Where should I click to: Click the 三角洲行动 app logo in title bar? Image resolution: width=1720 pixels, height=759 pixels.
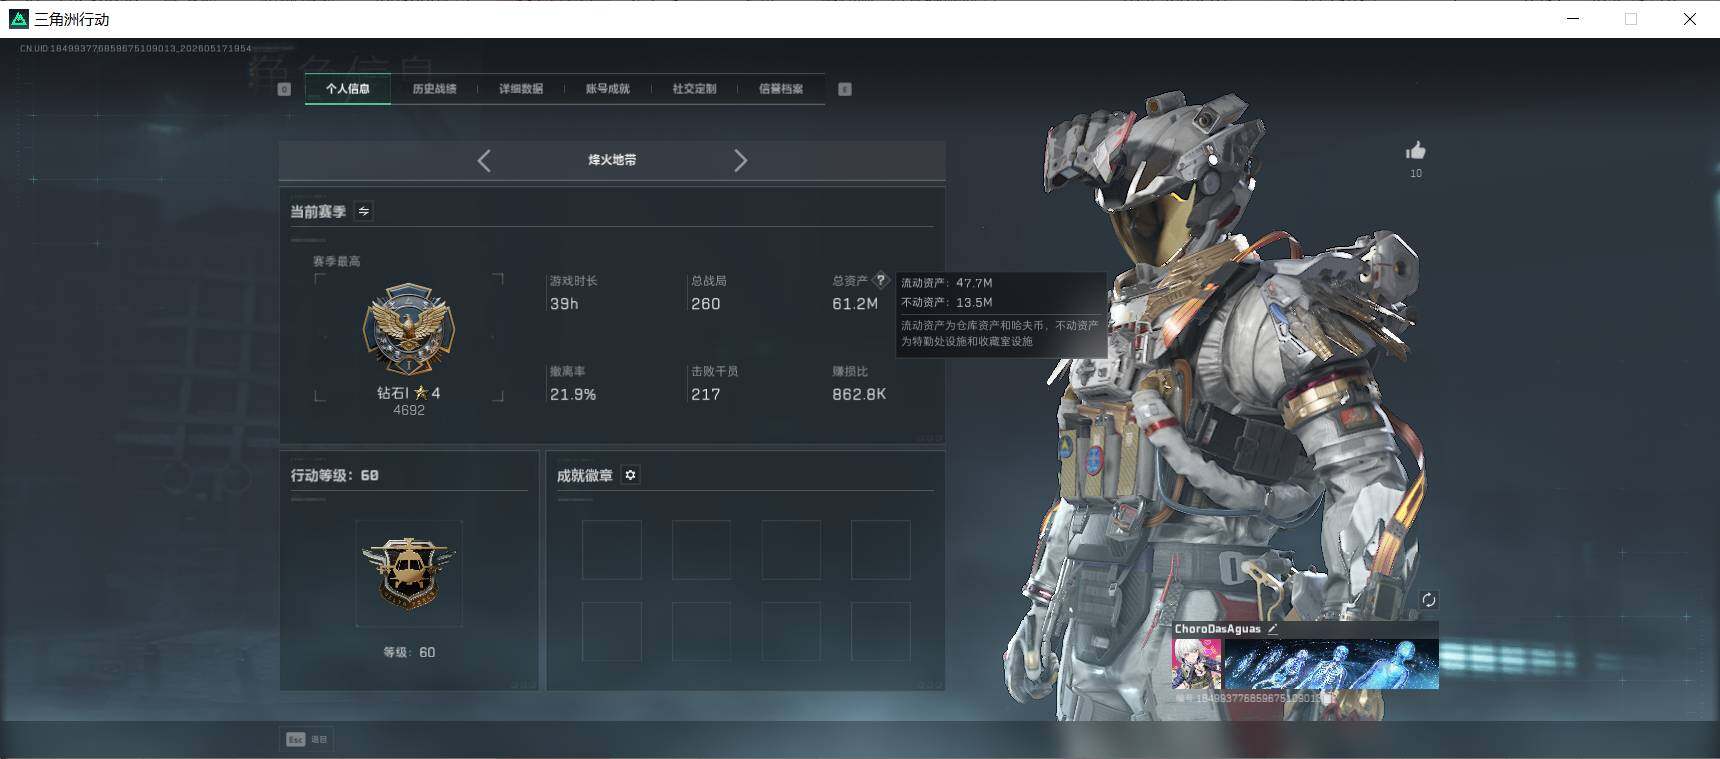18,19
